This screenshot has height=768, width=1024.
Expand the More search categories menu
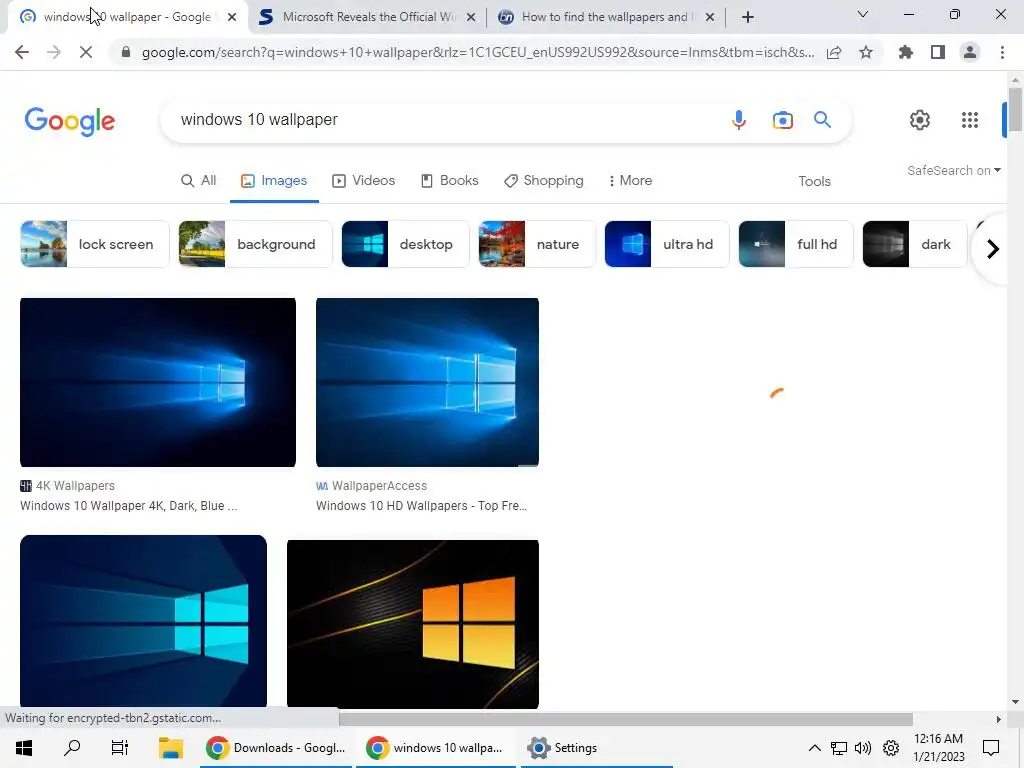tap(630, 181)
